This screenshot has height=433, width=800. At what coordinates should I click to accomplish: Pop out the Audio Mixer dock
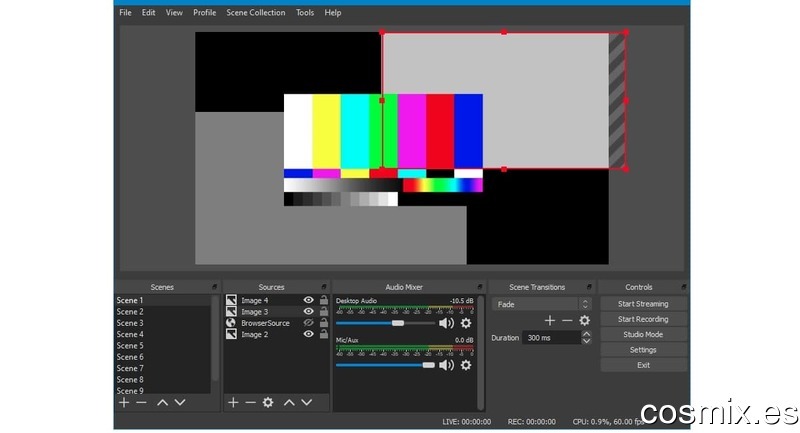pos(480,287)
